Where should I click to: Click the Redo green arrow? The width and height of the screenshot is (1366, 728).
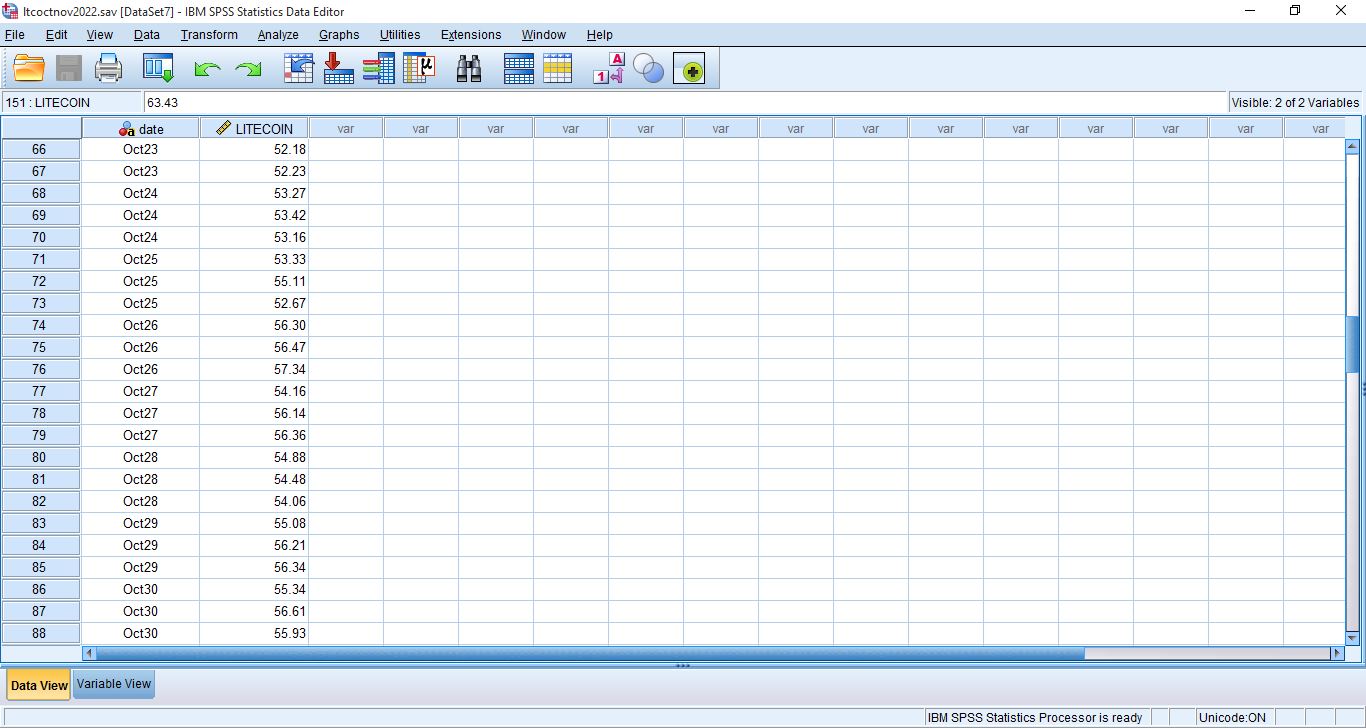[x=247, y=69]
